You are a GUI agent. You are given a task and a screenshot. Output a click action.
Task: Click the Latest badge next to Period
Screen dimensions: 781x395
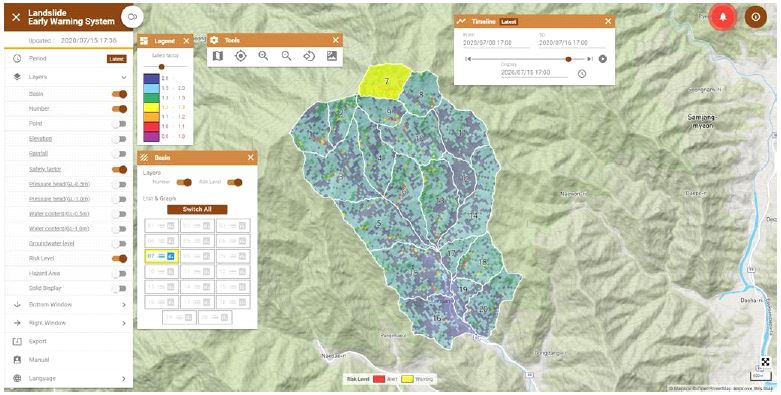[117, 59]
